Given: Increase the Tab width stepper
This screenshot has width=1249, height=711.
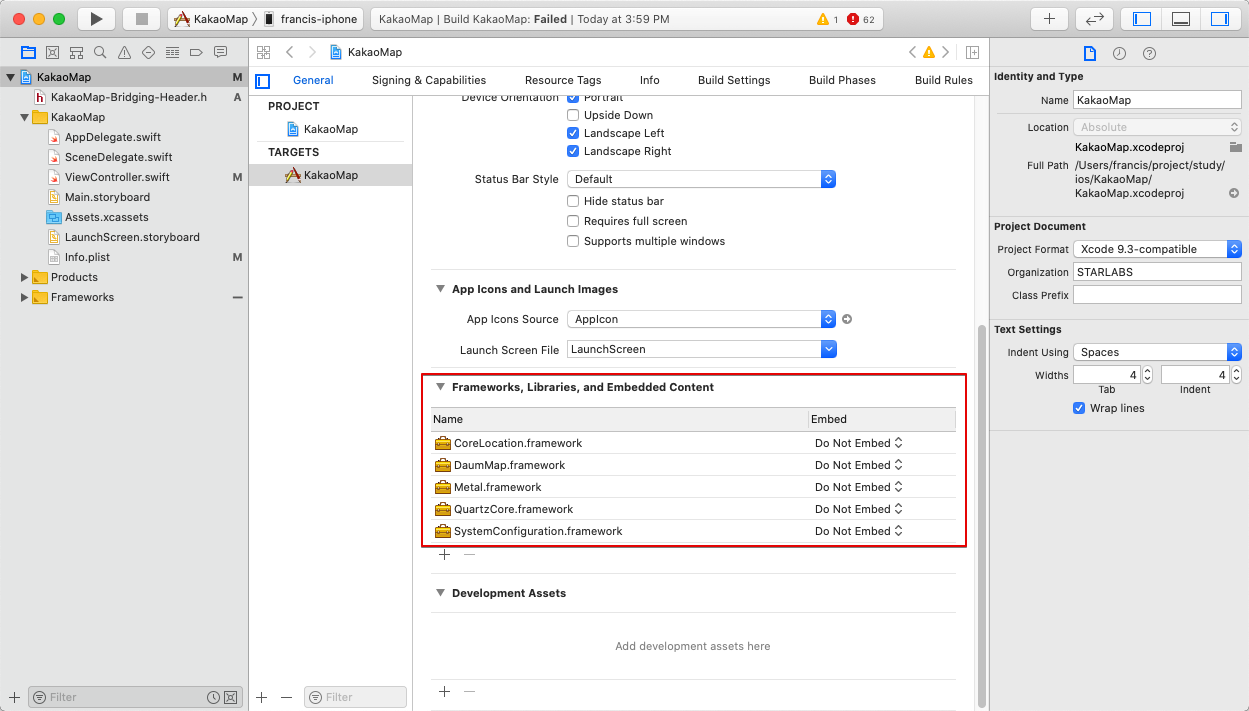Looking at the screenshot, I should coord(1148,370).
